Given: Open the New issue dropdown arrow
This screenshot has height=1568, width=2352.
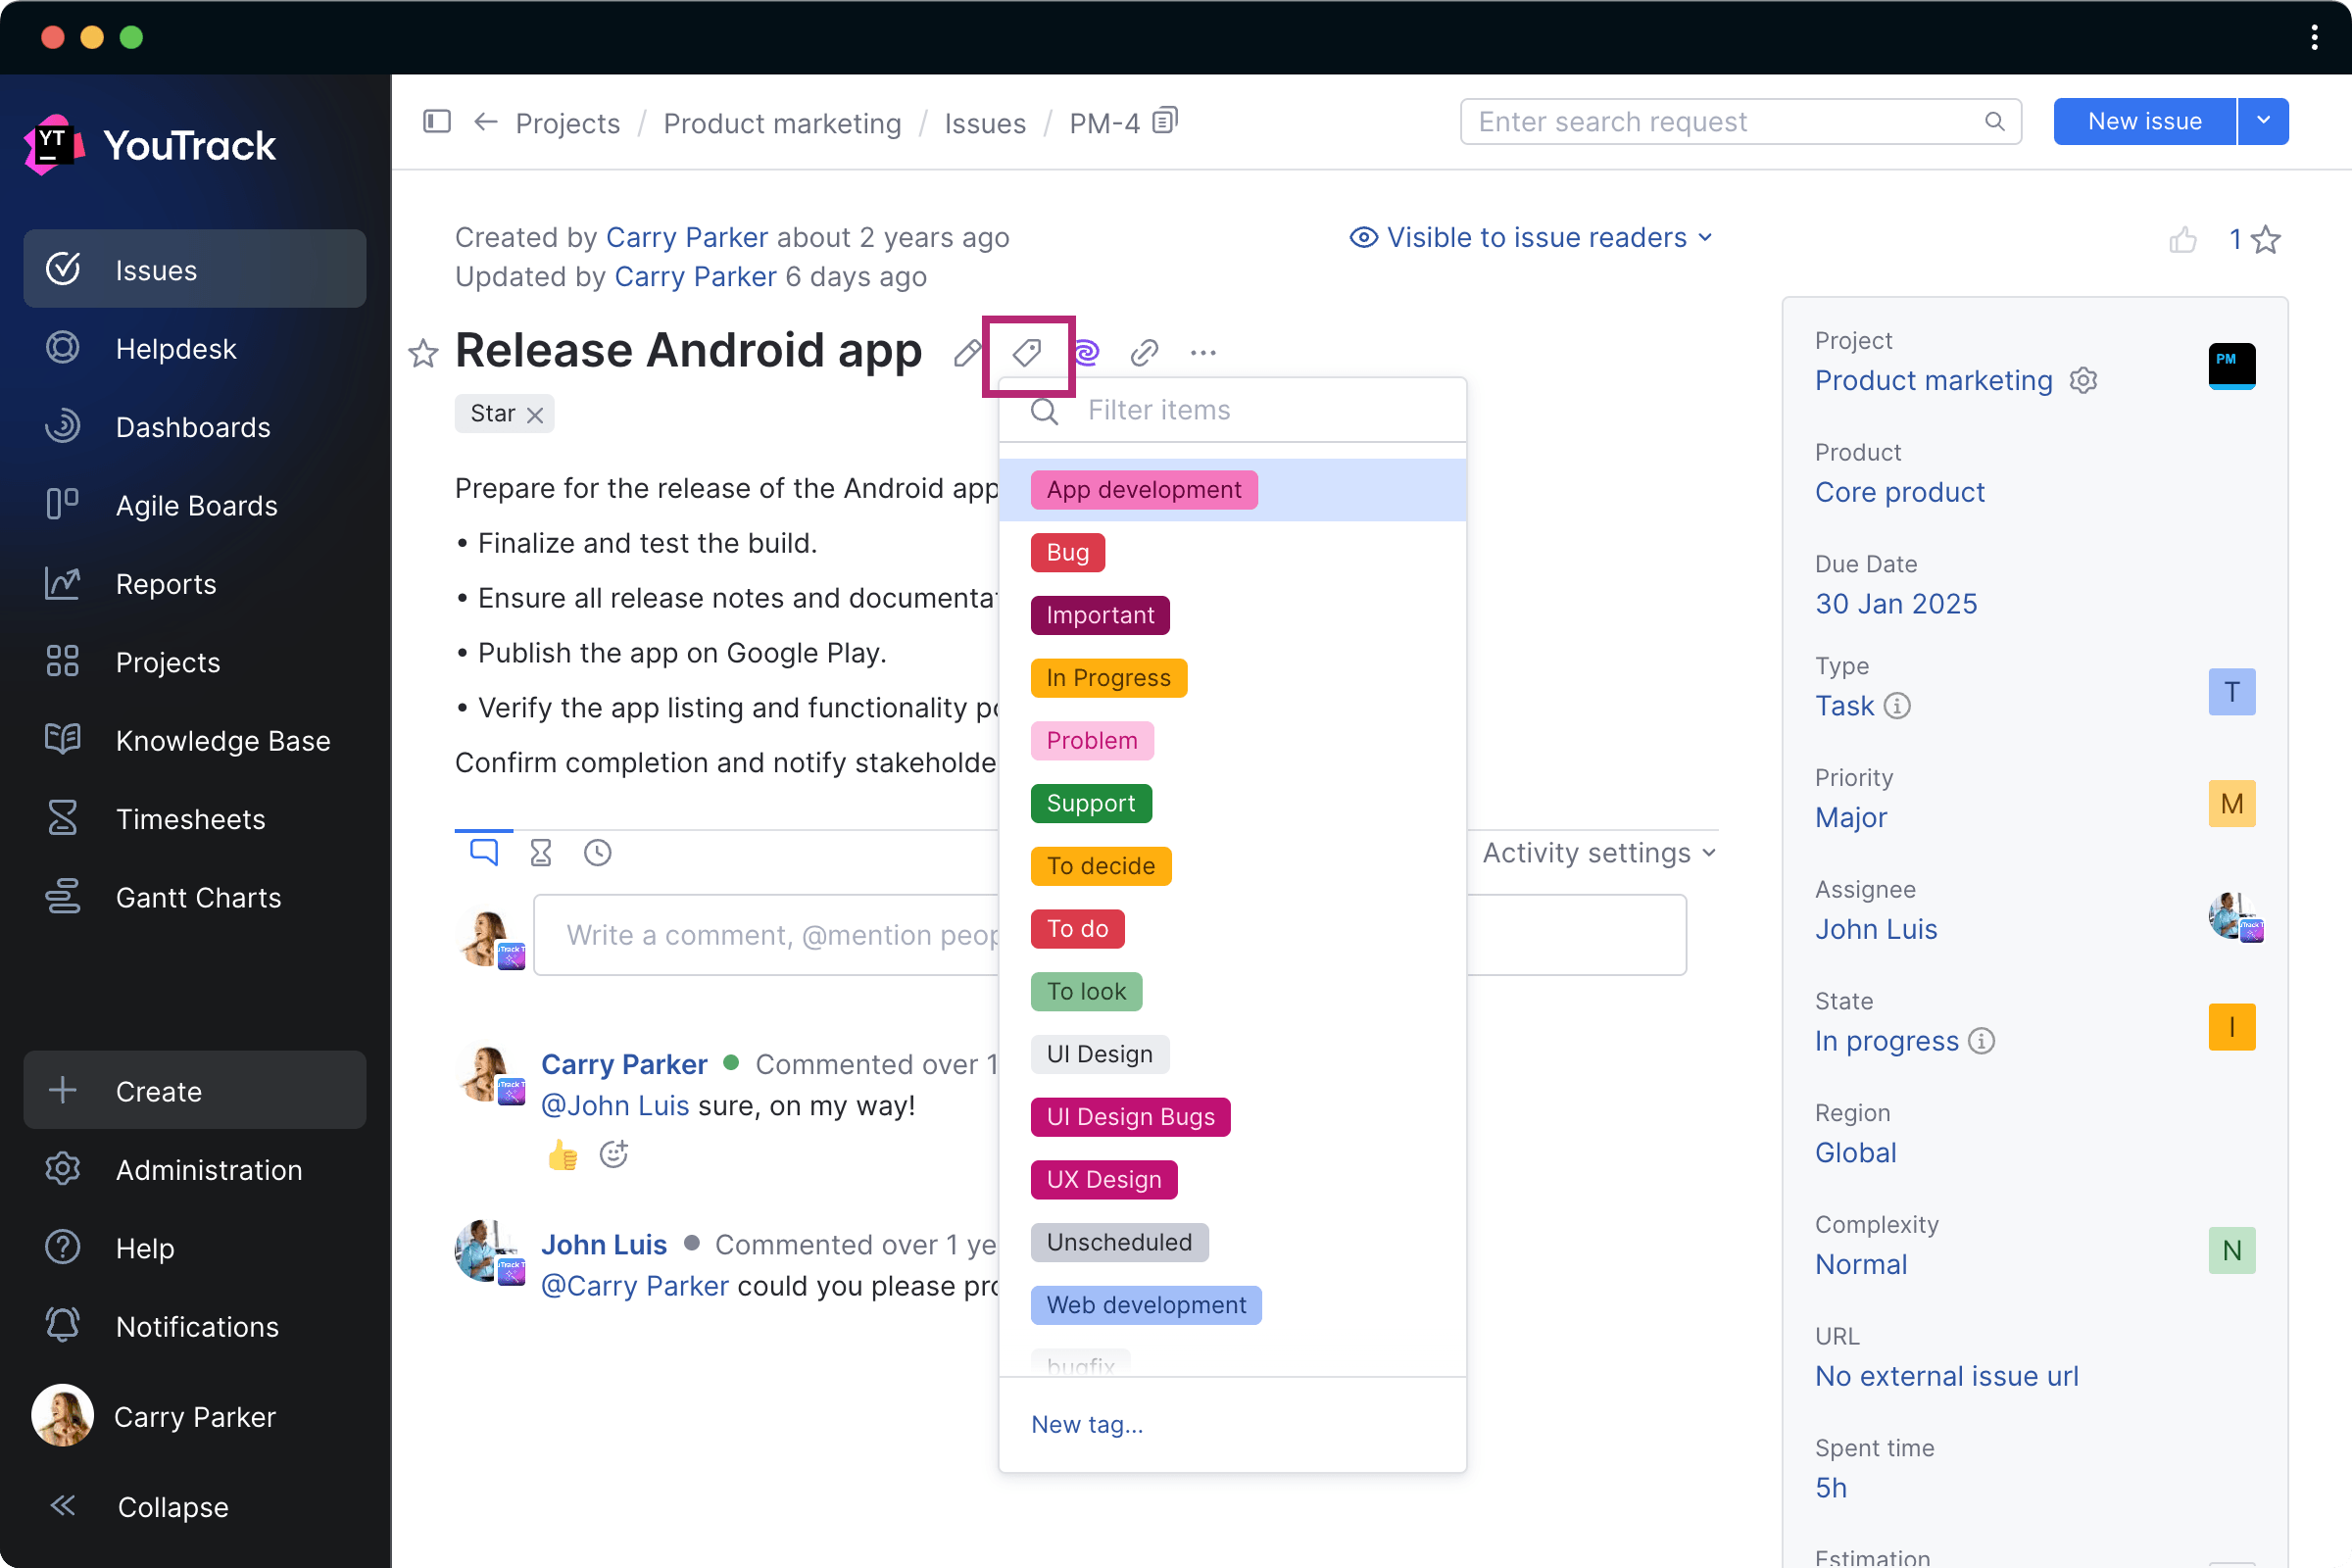Looking at the screenshot, I should click(2263, 121).
